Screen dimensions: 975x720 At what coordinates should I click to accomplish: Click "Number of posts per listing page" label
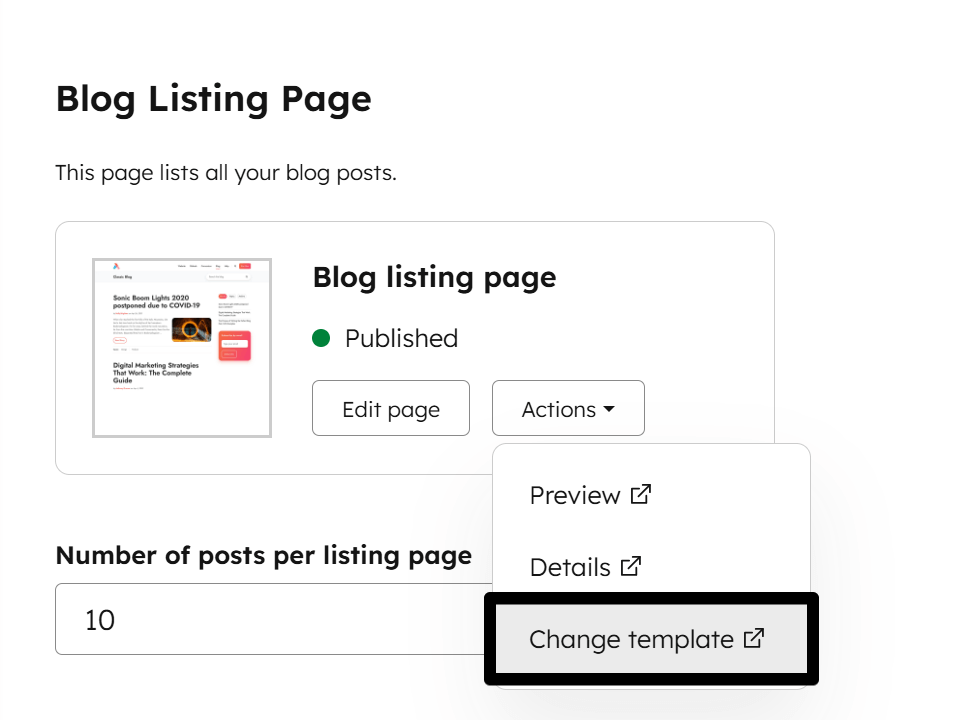(x=263, y=555)
